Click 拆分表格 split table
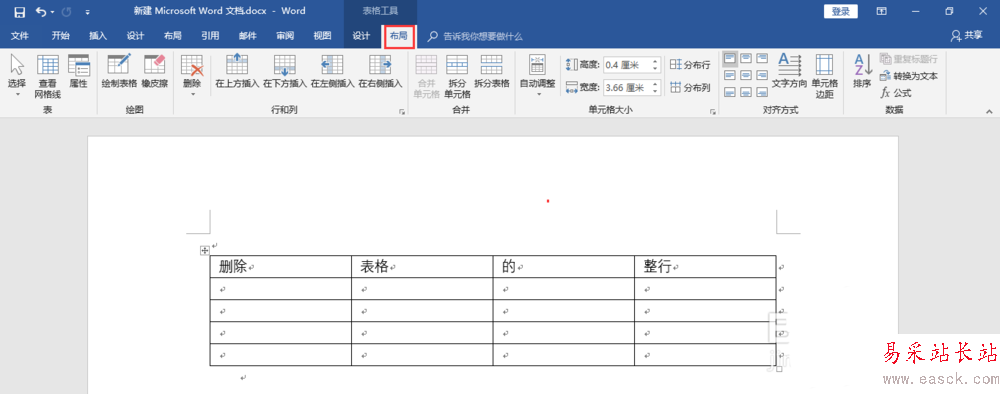The height and width of the screenshot is (394, 1000). pos(492,71)
